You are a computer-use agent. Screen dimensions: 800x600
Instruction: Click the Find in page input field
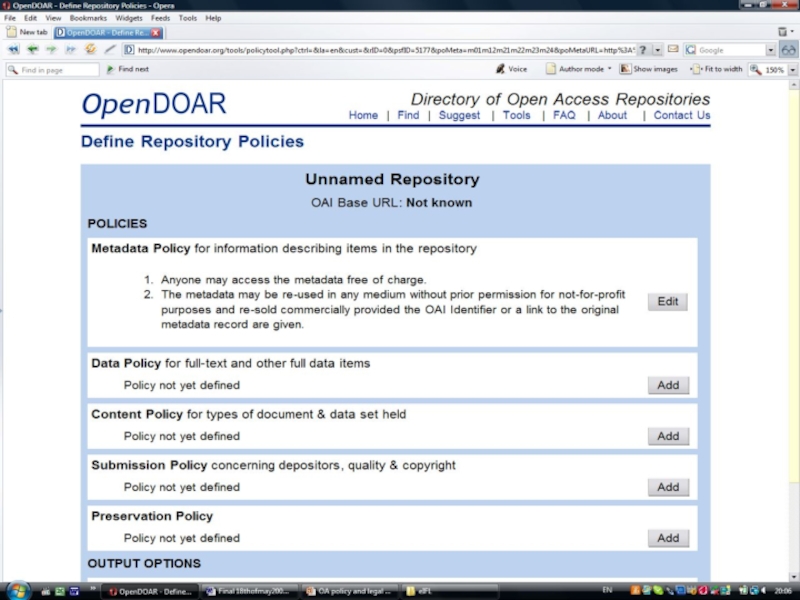(x=58, y=70)
